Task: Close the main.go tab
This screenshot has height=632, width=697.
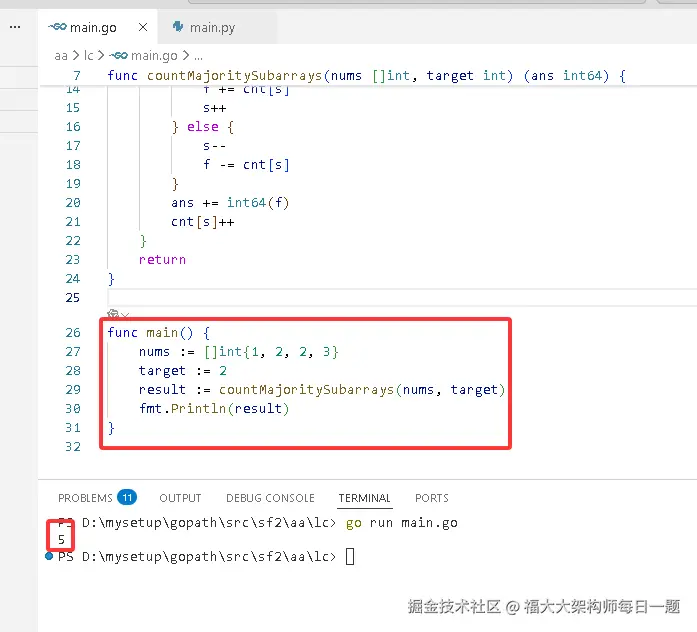Action: click(x=143, y=27)
